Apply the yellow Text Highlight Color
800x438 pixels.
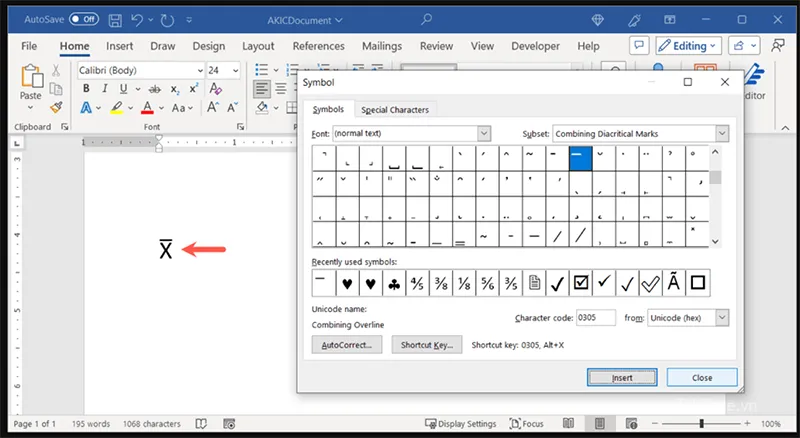117,108
